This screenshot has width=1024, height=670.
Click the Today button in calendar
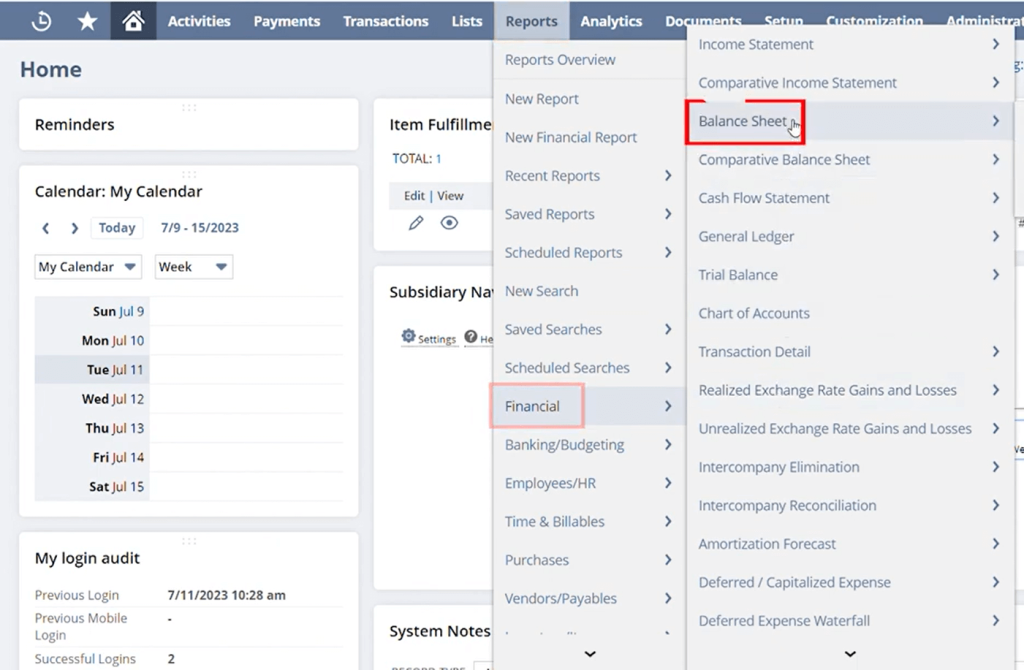[x=117, y=228]
